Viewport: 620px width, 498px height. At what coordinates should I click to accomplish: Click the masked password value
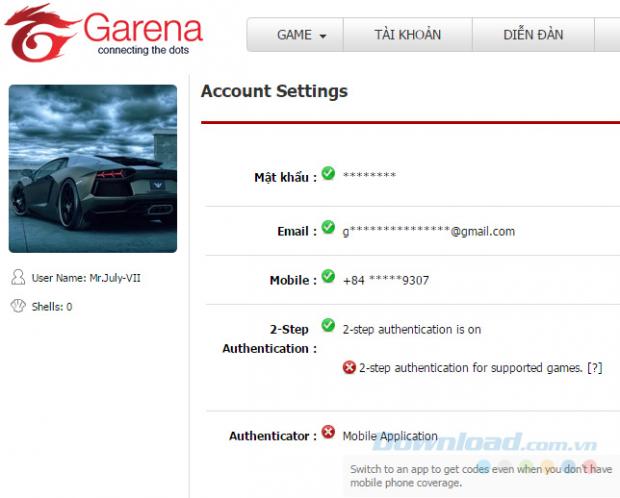pos(369,176)
